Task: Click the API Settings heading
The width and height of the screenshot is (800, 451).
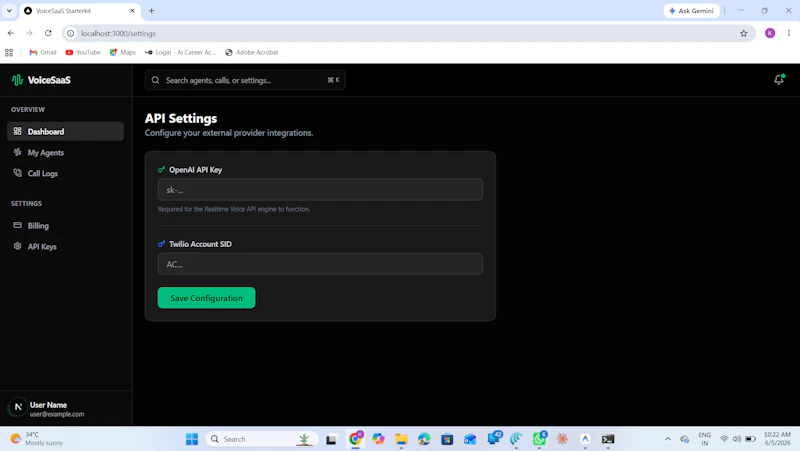Action: tap(181, 118)
